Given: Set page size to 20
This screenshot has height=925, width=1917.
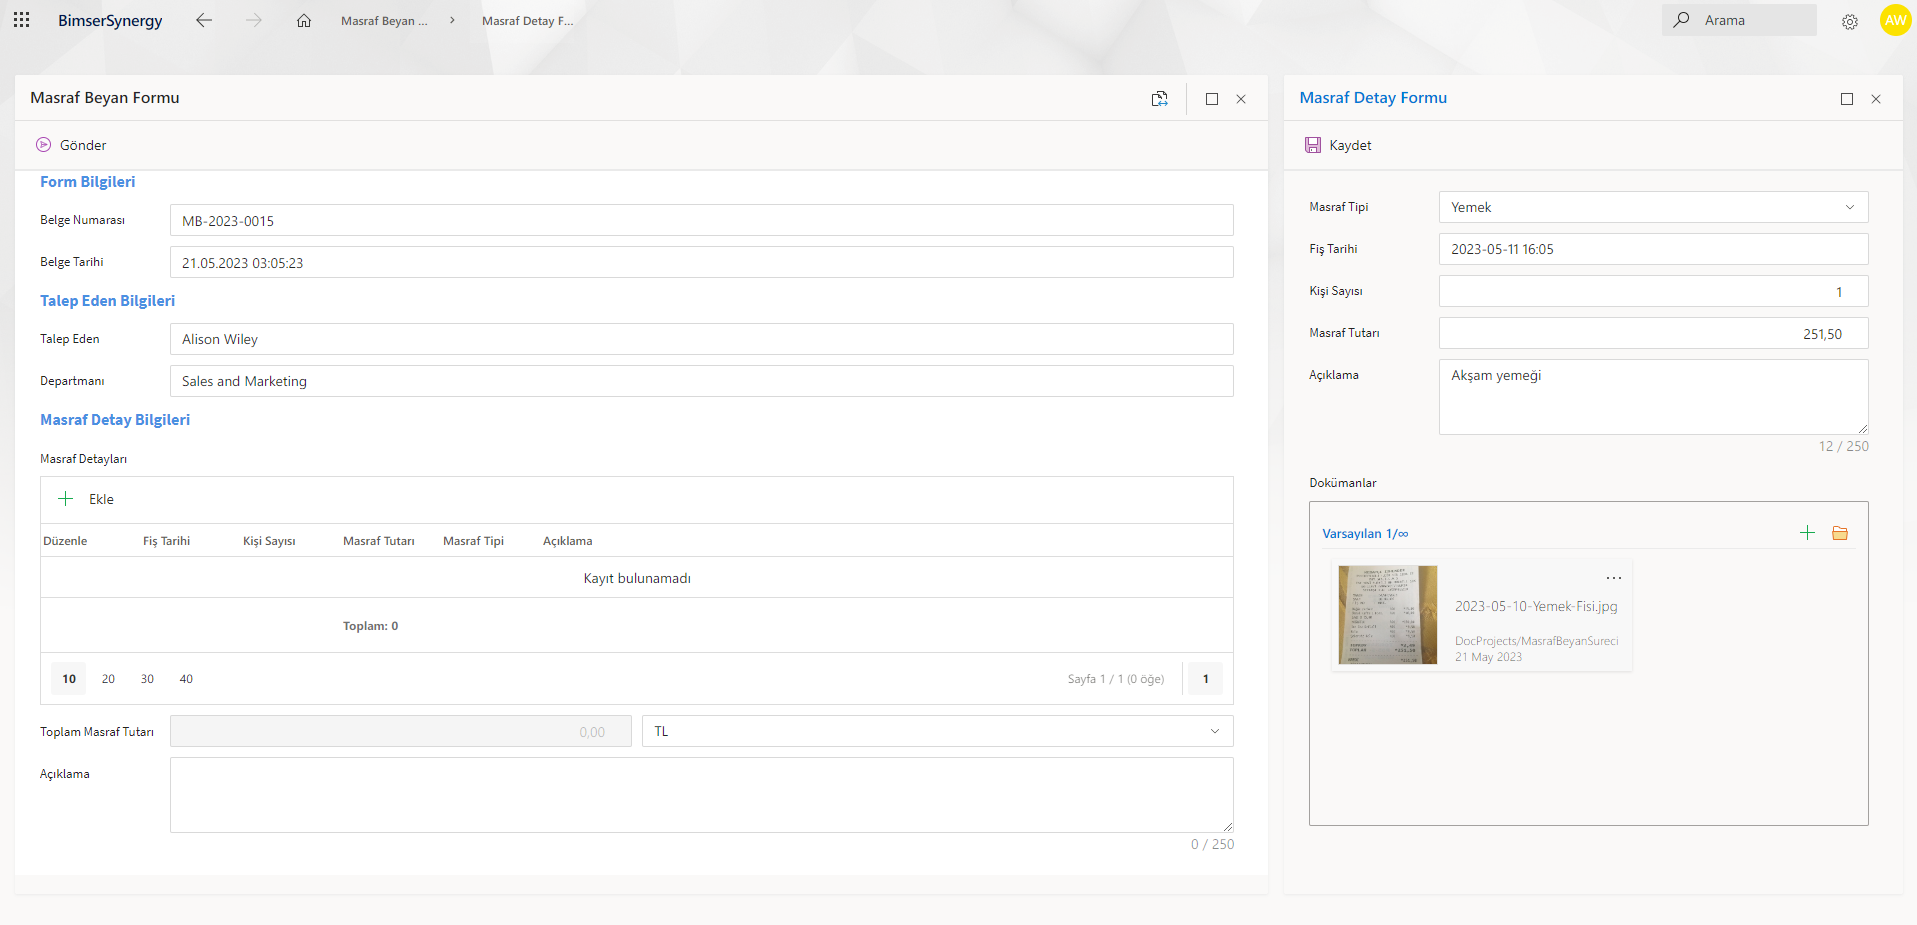Looking at the screenshot, I should click(x=108, y=679).
